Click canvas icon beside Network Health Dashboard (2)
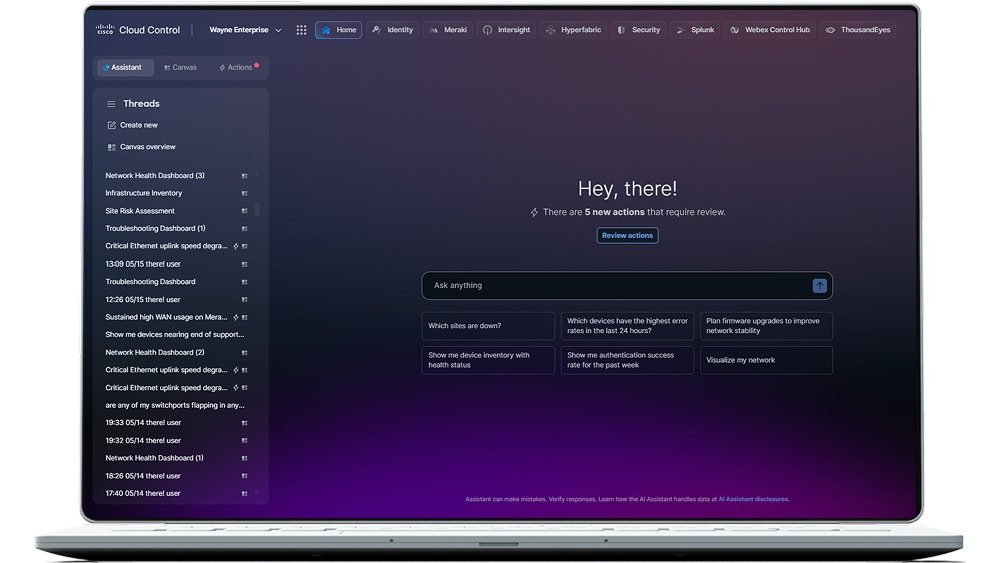The image size is (1000, 563). point(244,353)
